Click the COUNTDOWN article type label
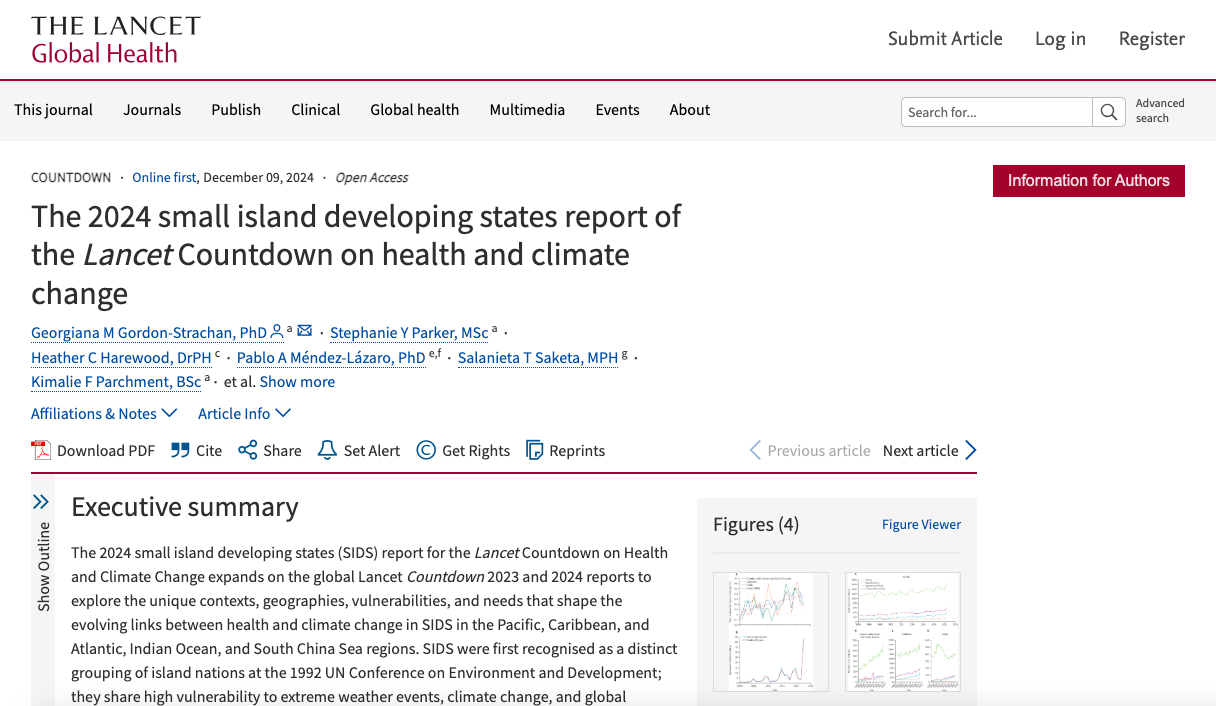Screen dimensions: 1216x706 pyautogui.click(x=71, y=178)
